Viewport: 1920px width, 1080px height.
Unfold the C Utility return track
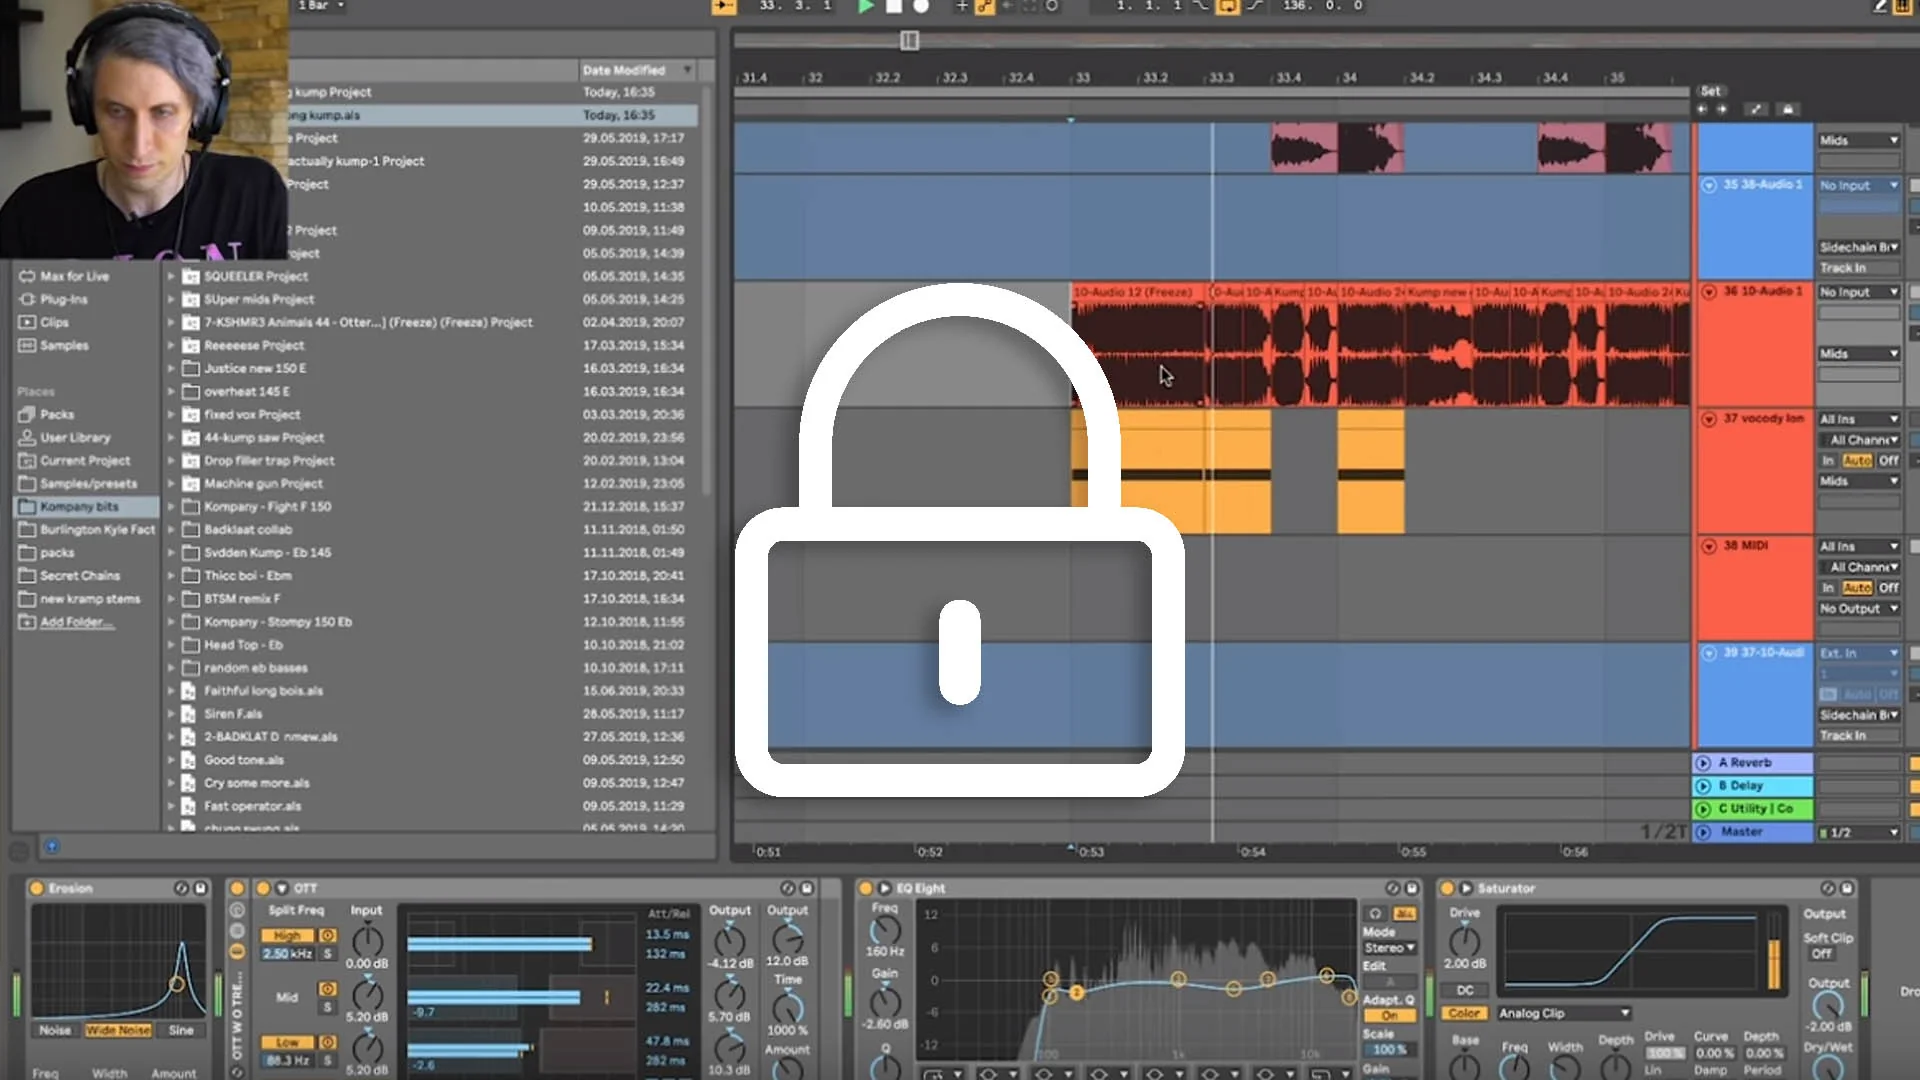pos(1704,809)
